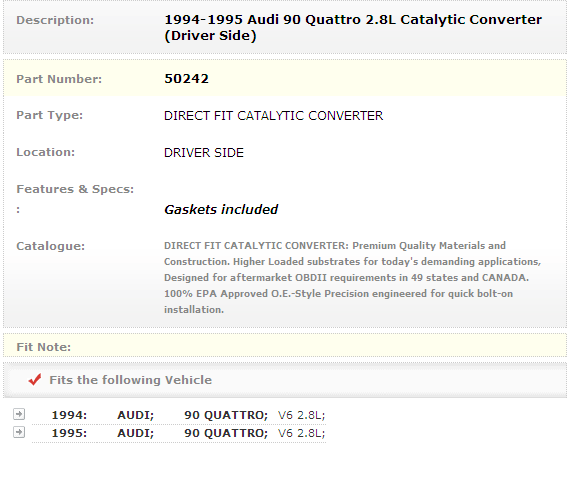This screenshot has height=483, width=570.
Task: Click V6 2.8L in 1995 row
Action: (301, 433)
